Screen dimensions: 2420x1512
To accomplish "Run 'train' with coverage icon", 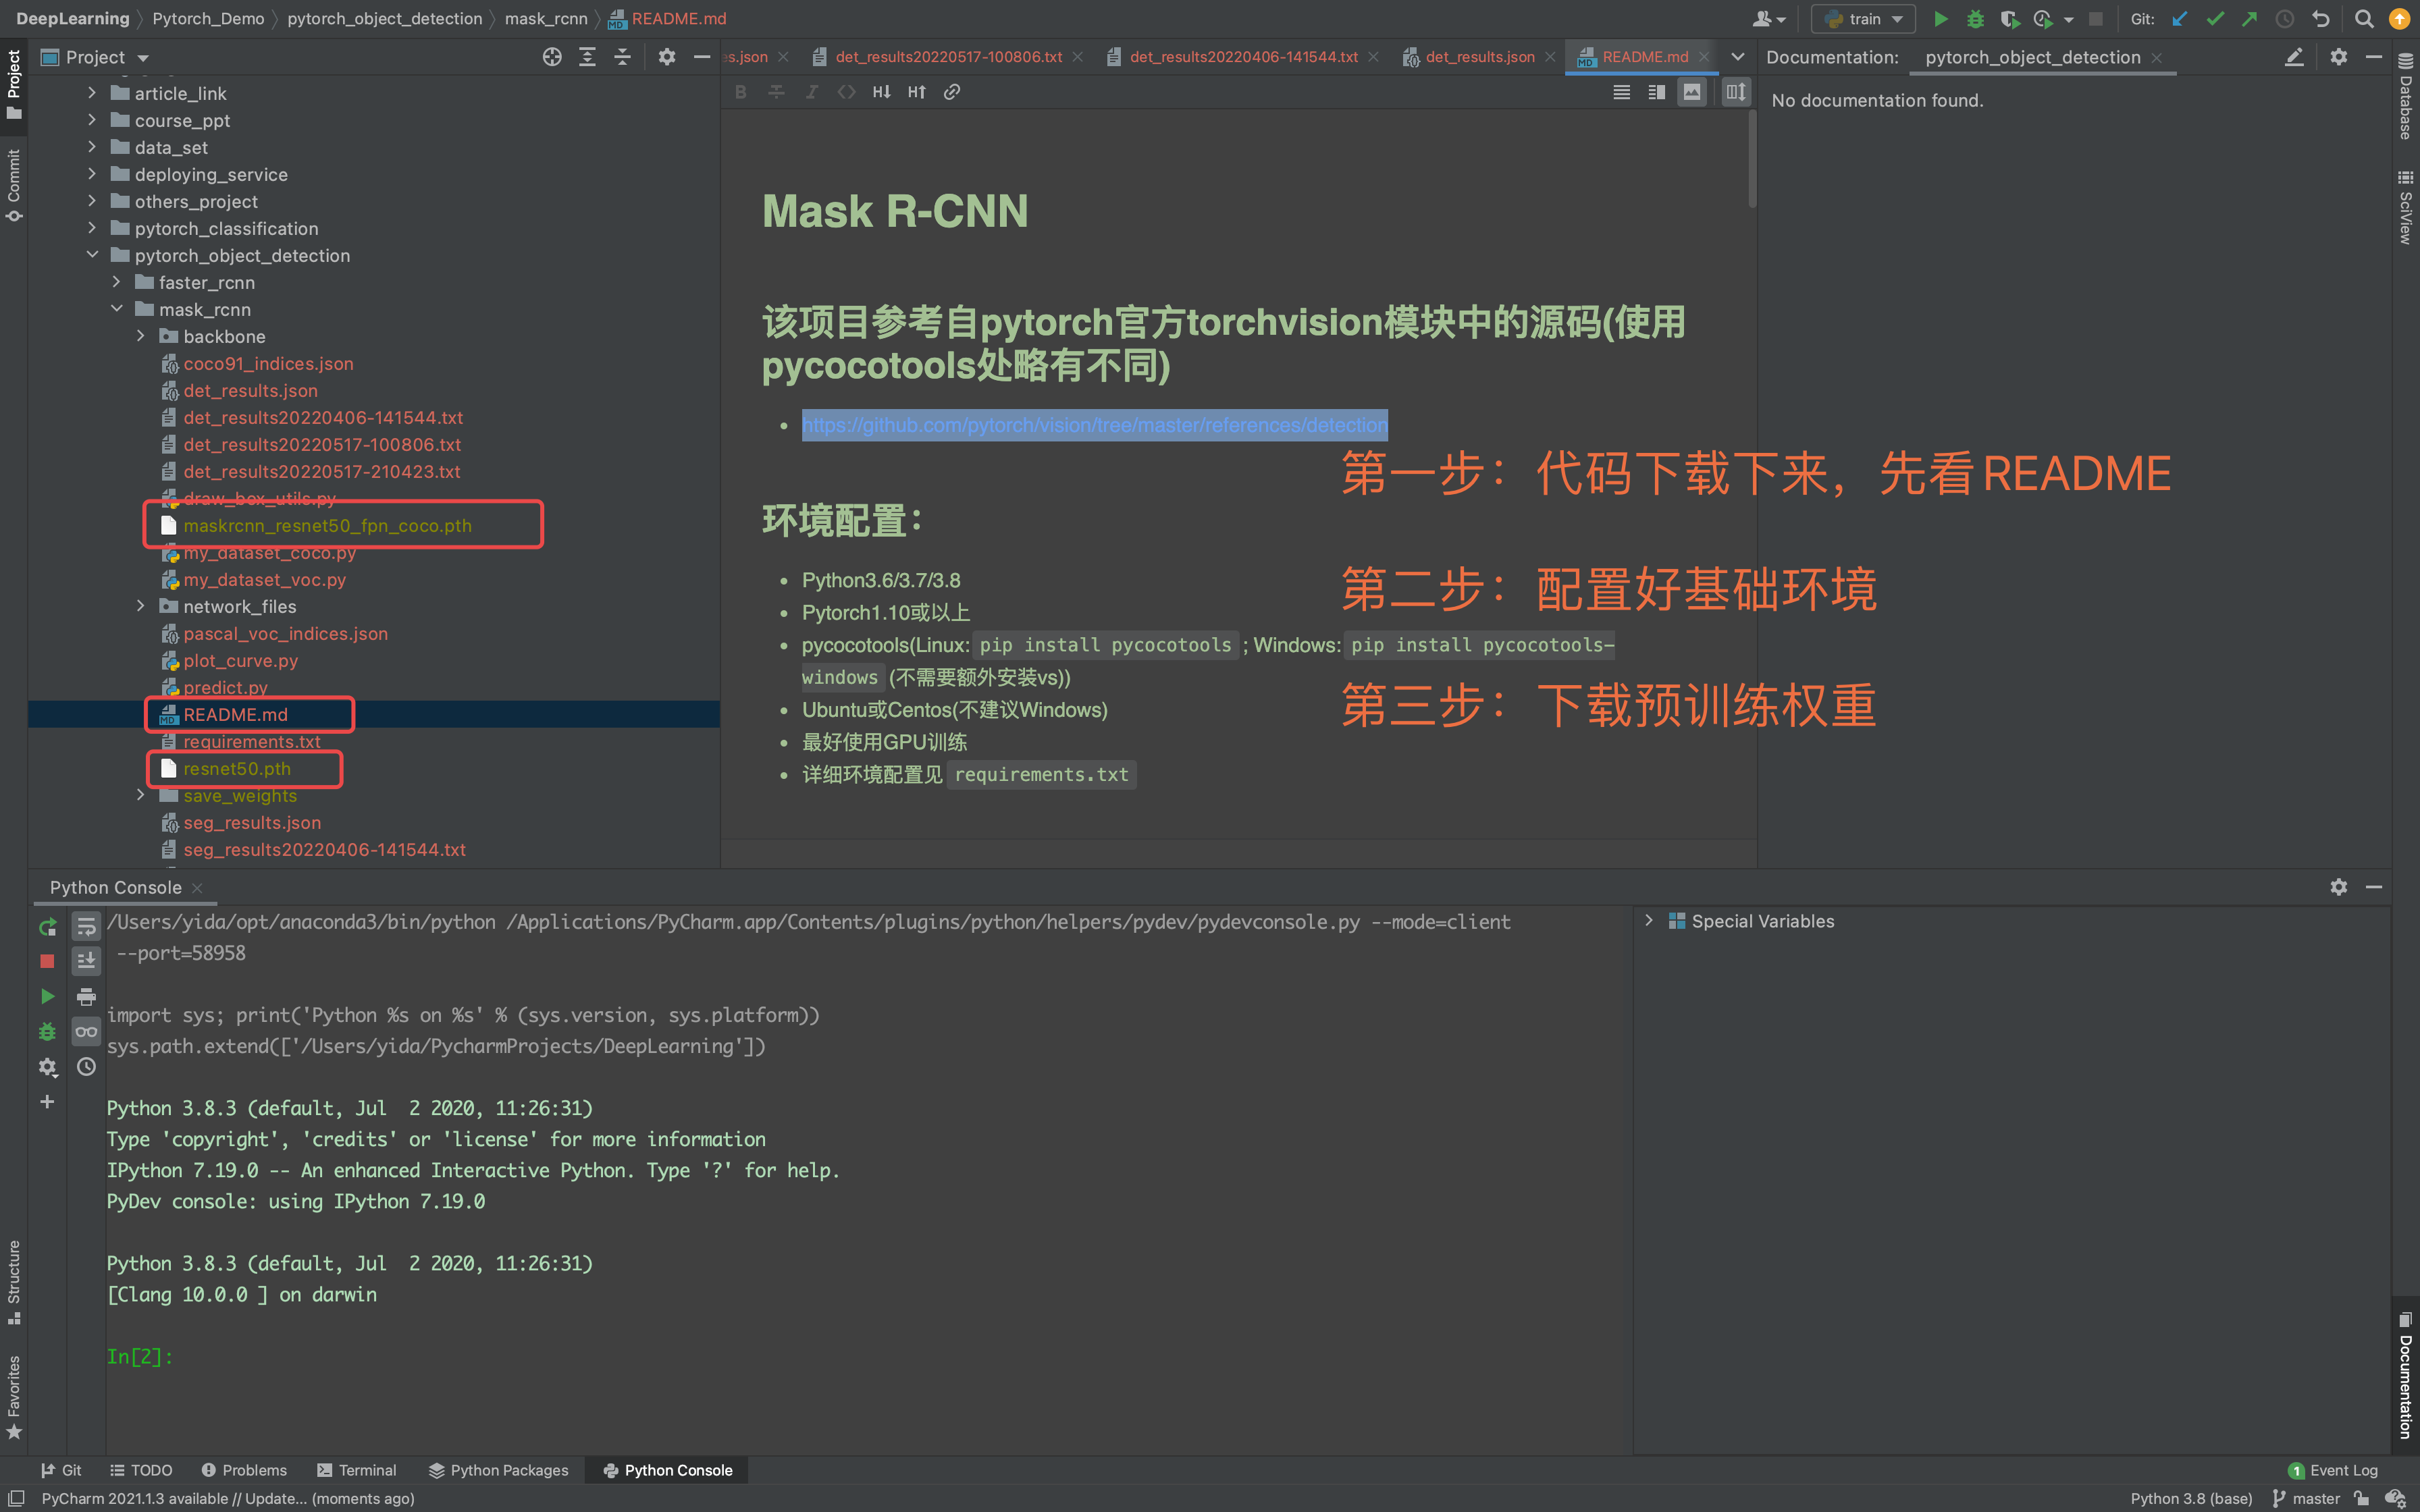I will point(2010,18).
